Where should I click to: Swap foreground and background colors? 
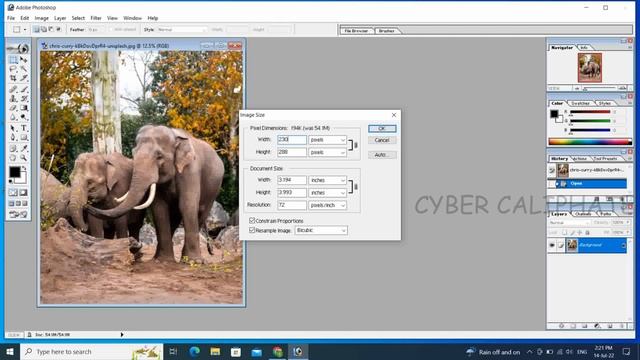(x=24, y=168)
